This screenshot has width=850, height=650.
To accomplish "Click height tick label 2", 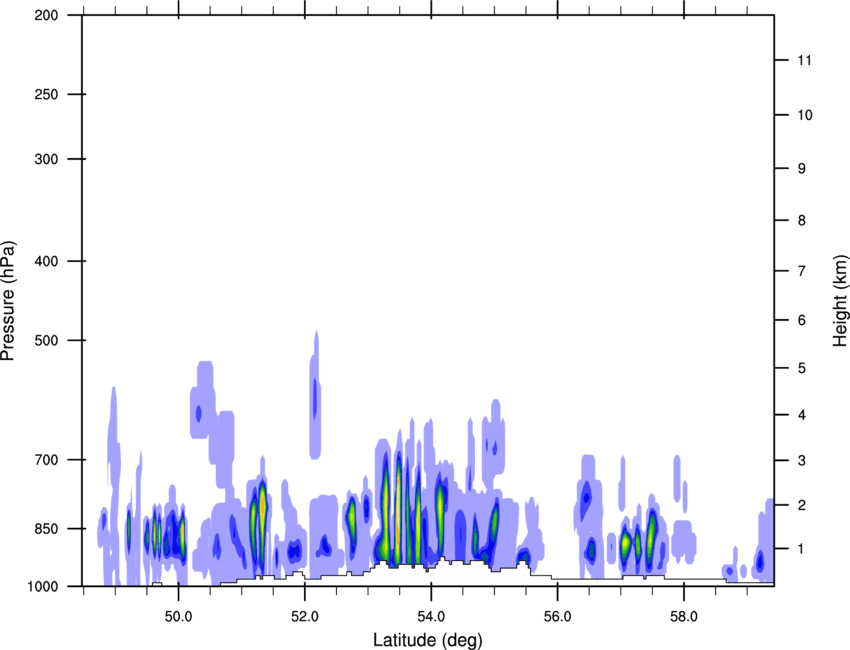I will pyautogui.click(x=802, y=505).
